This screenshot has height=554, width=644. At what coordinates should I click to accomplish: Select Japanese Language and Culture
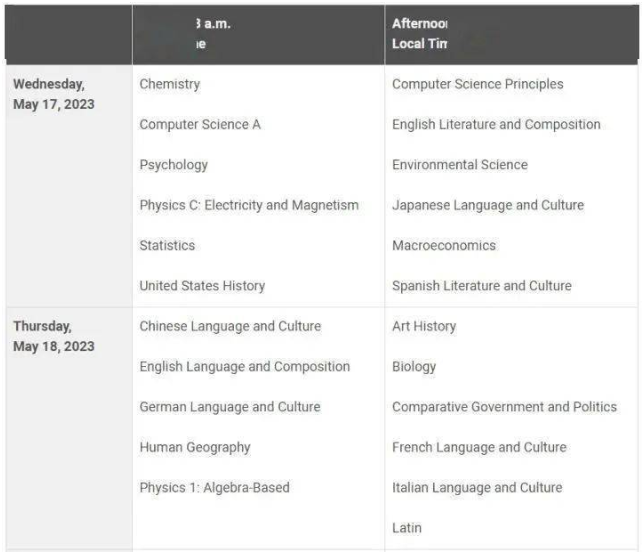pyautogui.click(x=488, y=205)
